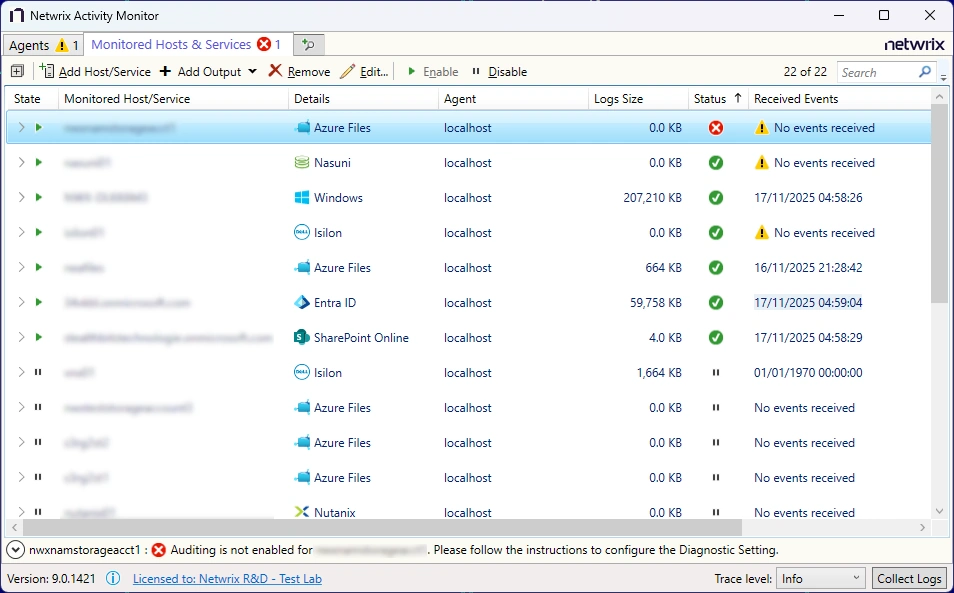Click the horizontal scrollbar of the table
This screenshot has width=954, height=593.
380,527
